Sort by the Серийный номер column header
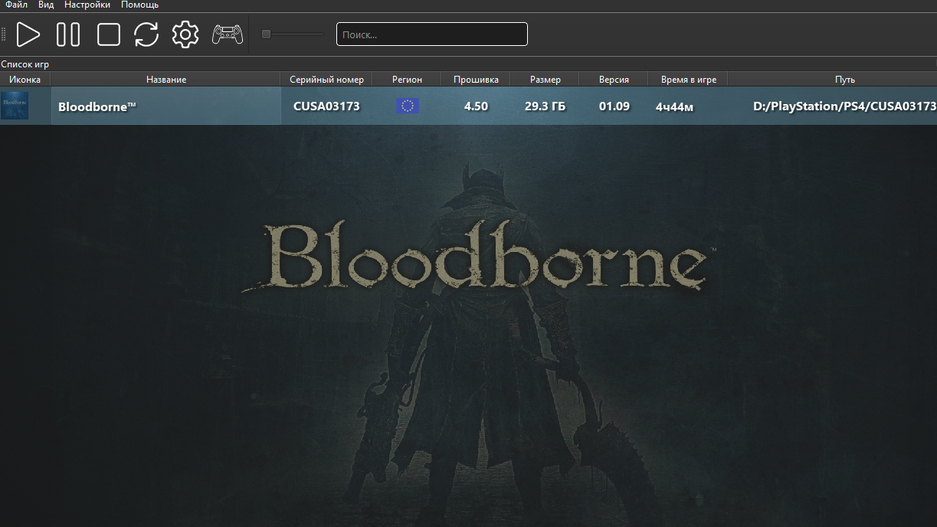 tap(326, 79)
